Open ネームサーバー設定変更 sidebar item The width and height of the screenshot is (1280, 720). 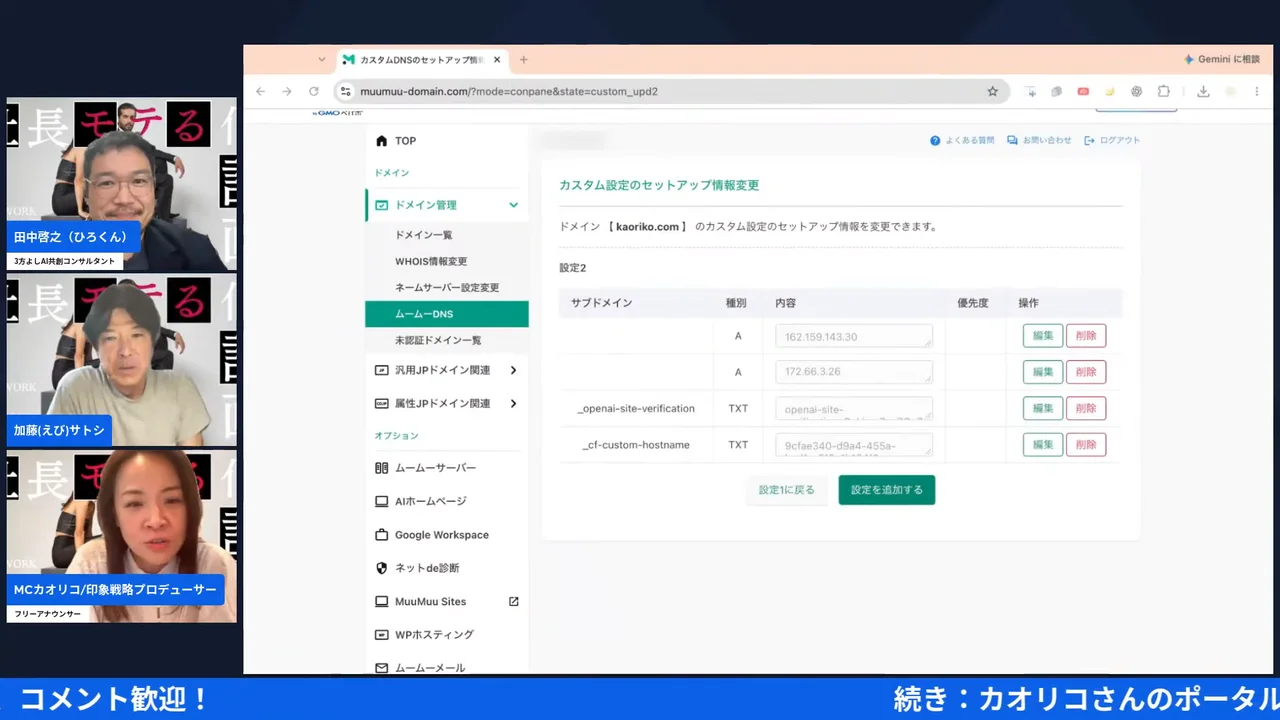coord(447,288)
